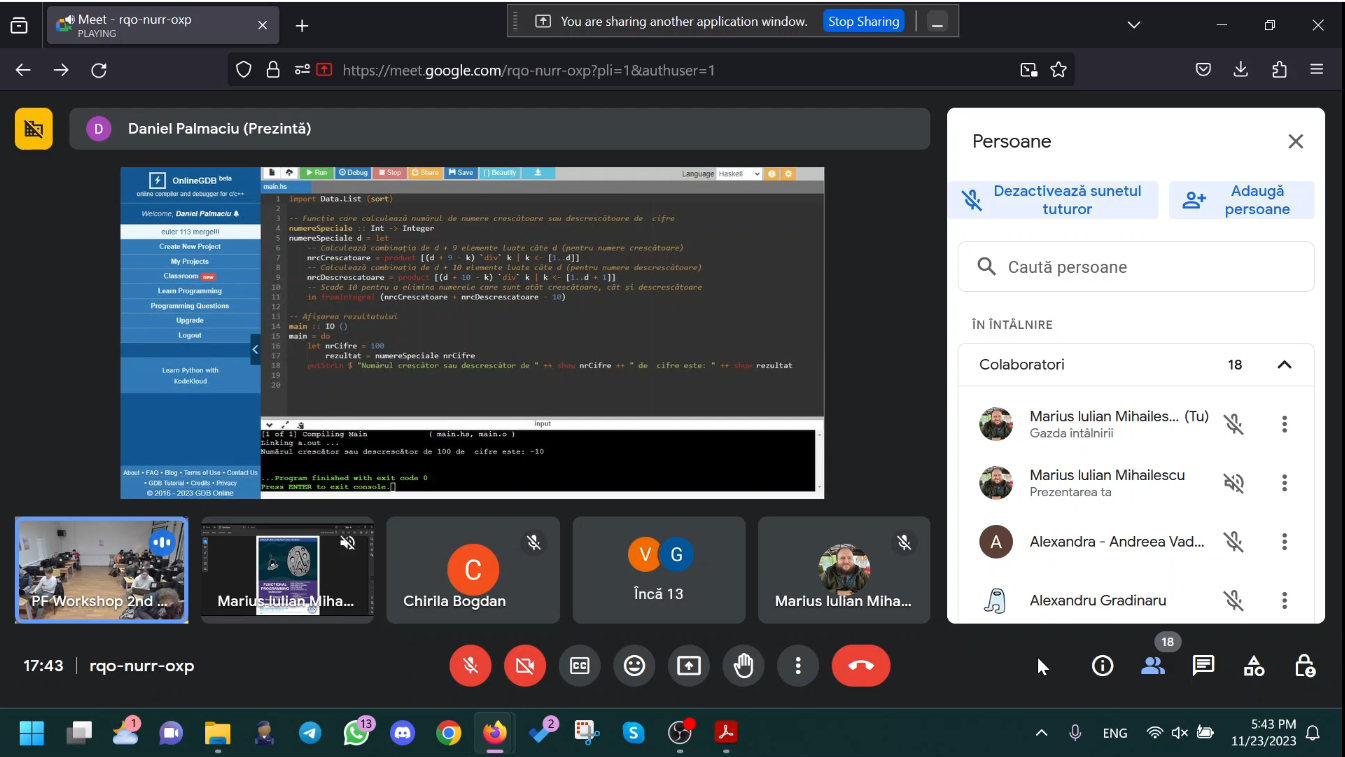The width and height of the screenshot is (1345, 757).
Task: Open the three-dot more options menu
Action: (798, 666)
